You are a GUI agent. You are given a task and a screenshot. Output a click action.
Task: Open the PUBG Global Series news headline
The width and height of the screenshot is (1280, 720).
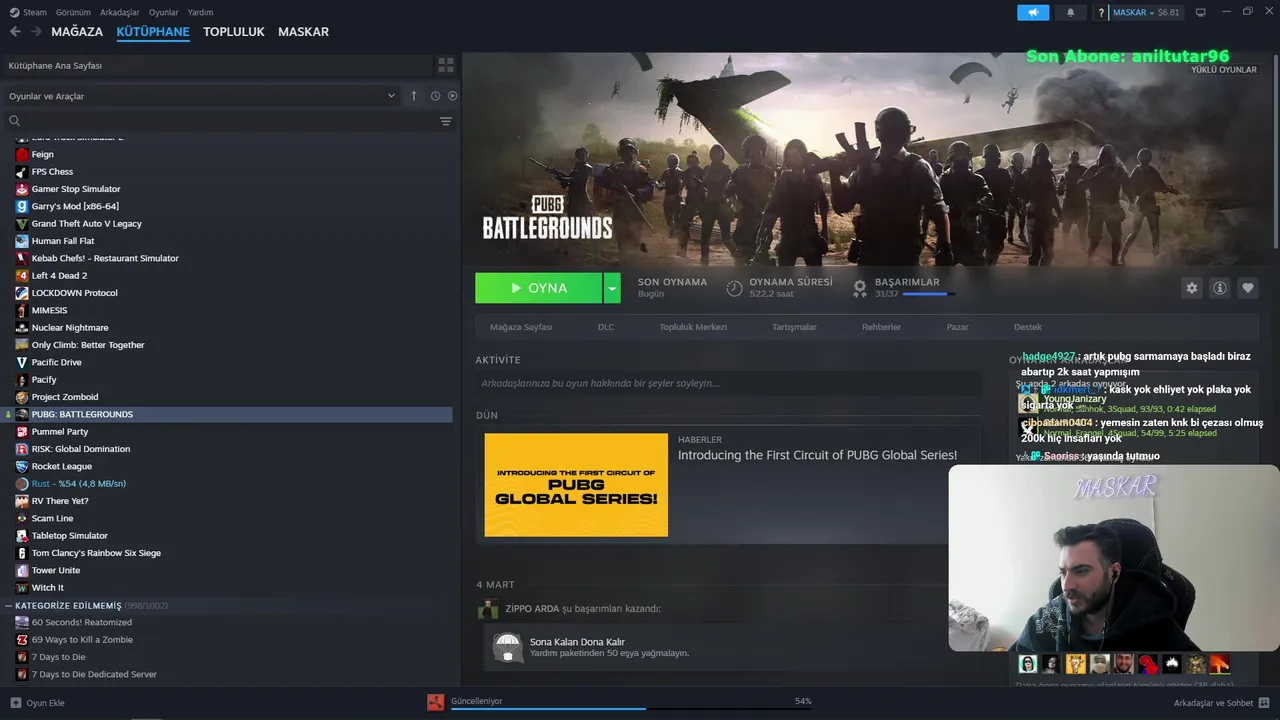coord(817,455)
